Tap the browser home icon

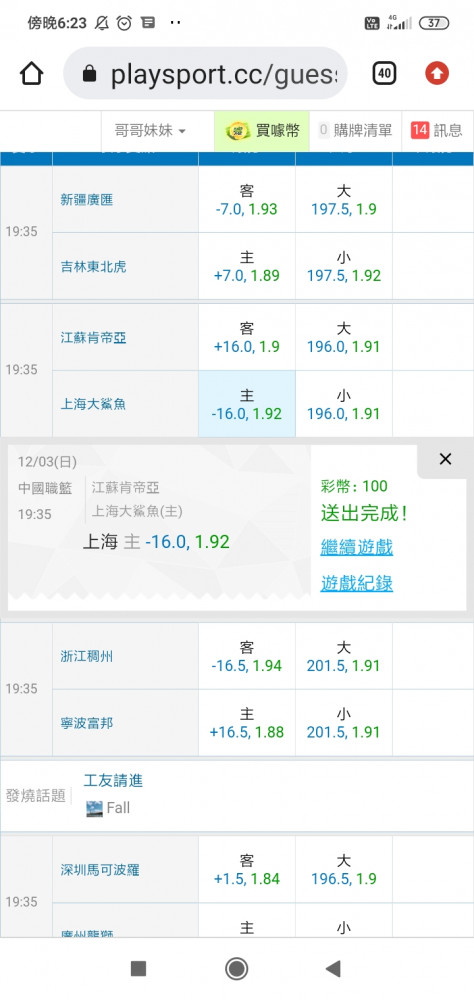click(32, 74)
